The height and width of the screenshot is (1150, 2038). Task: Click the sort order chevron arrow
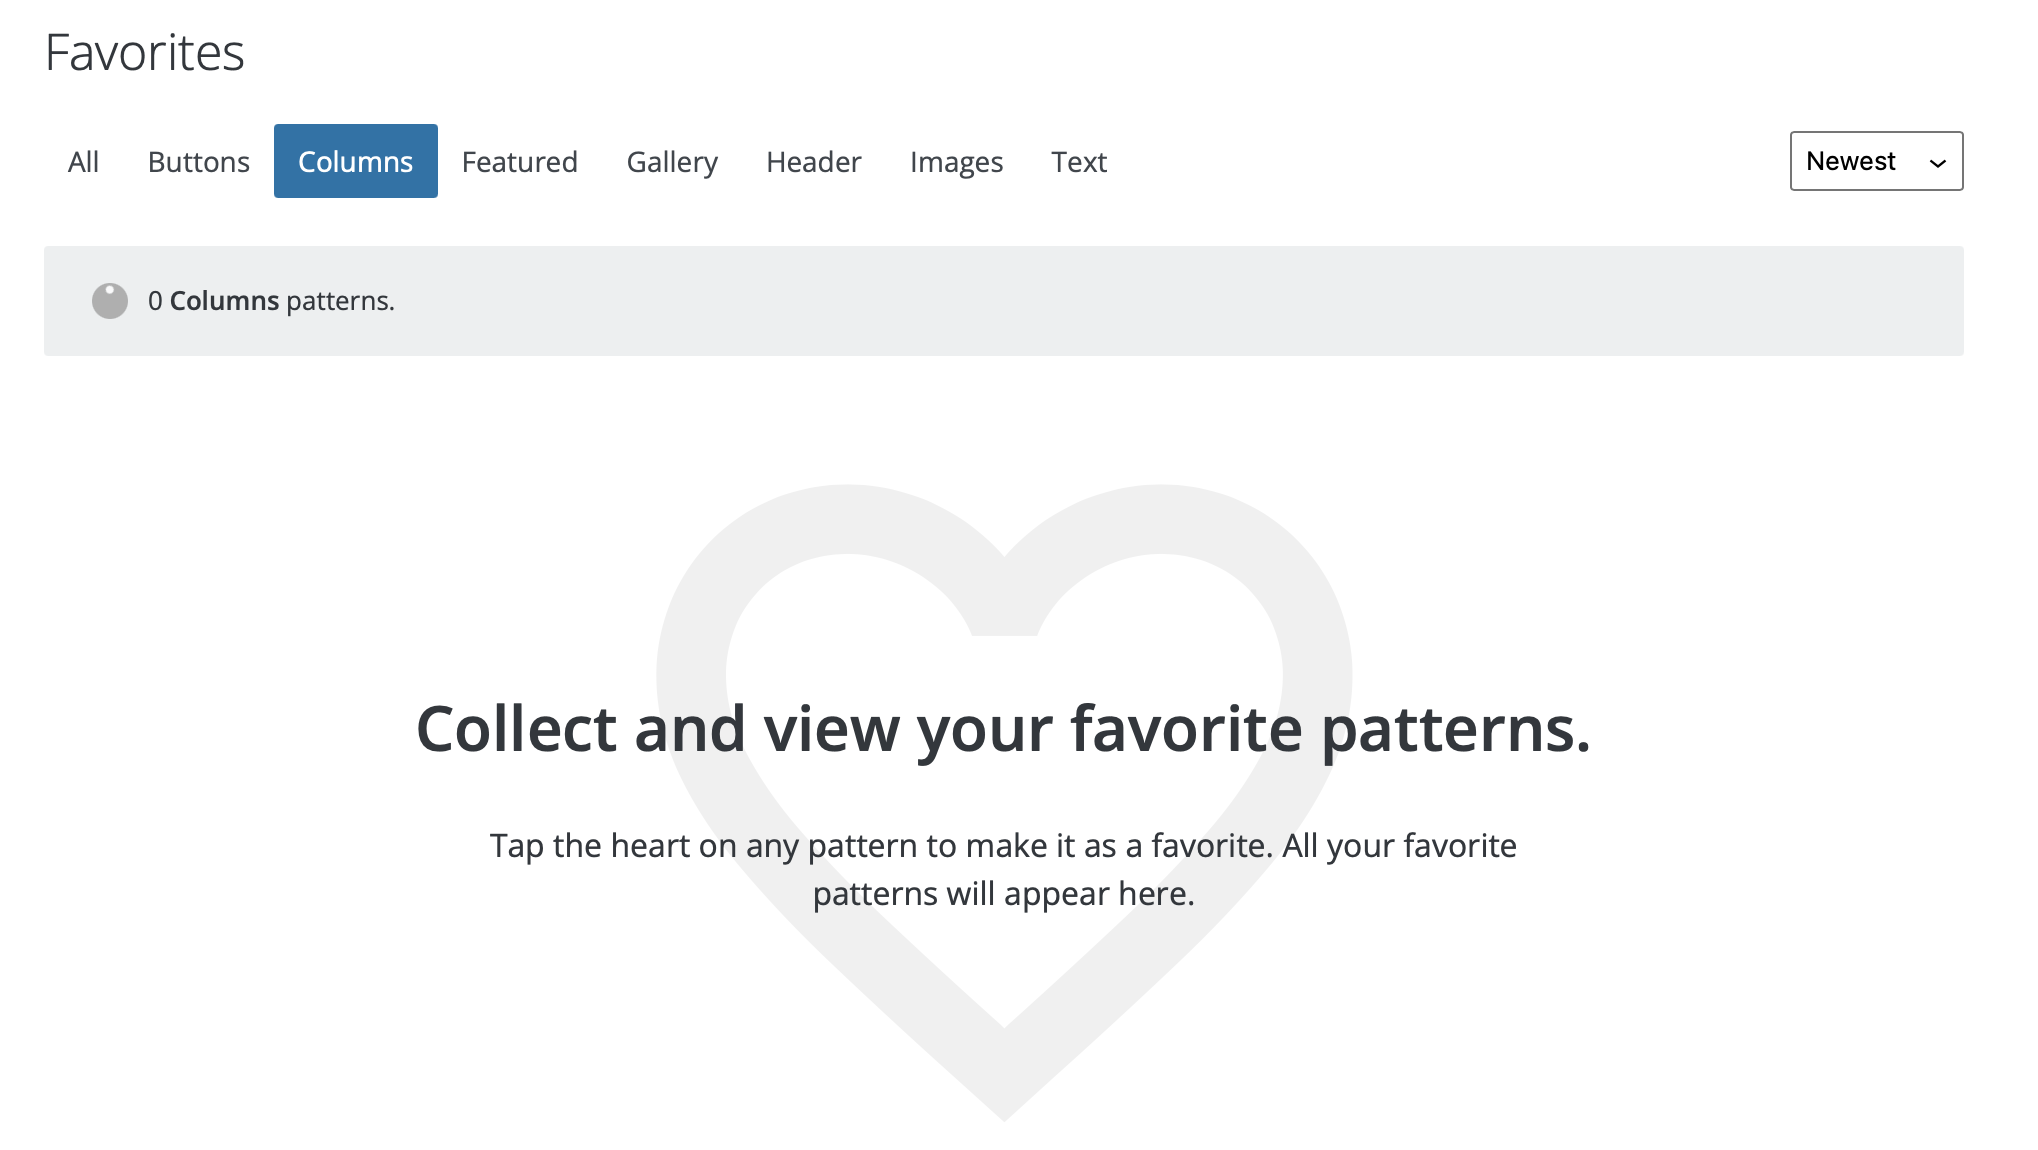(x=1937, y=162)
